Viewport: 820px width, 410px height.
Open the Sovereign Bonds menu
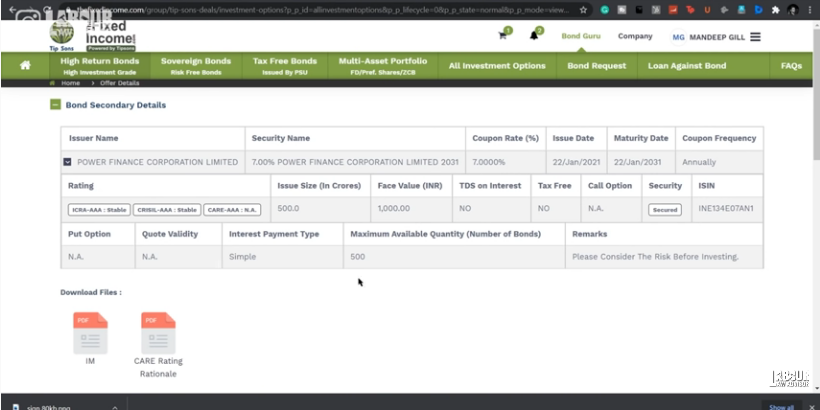[x=196, y=65]
